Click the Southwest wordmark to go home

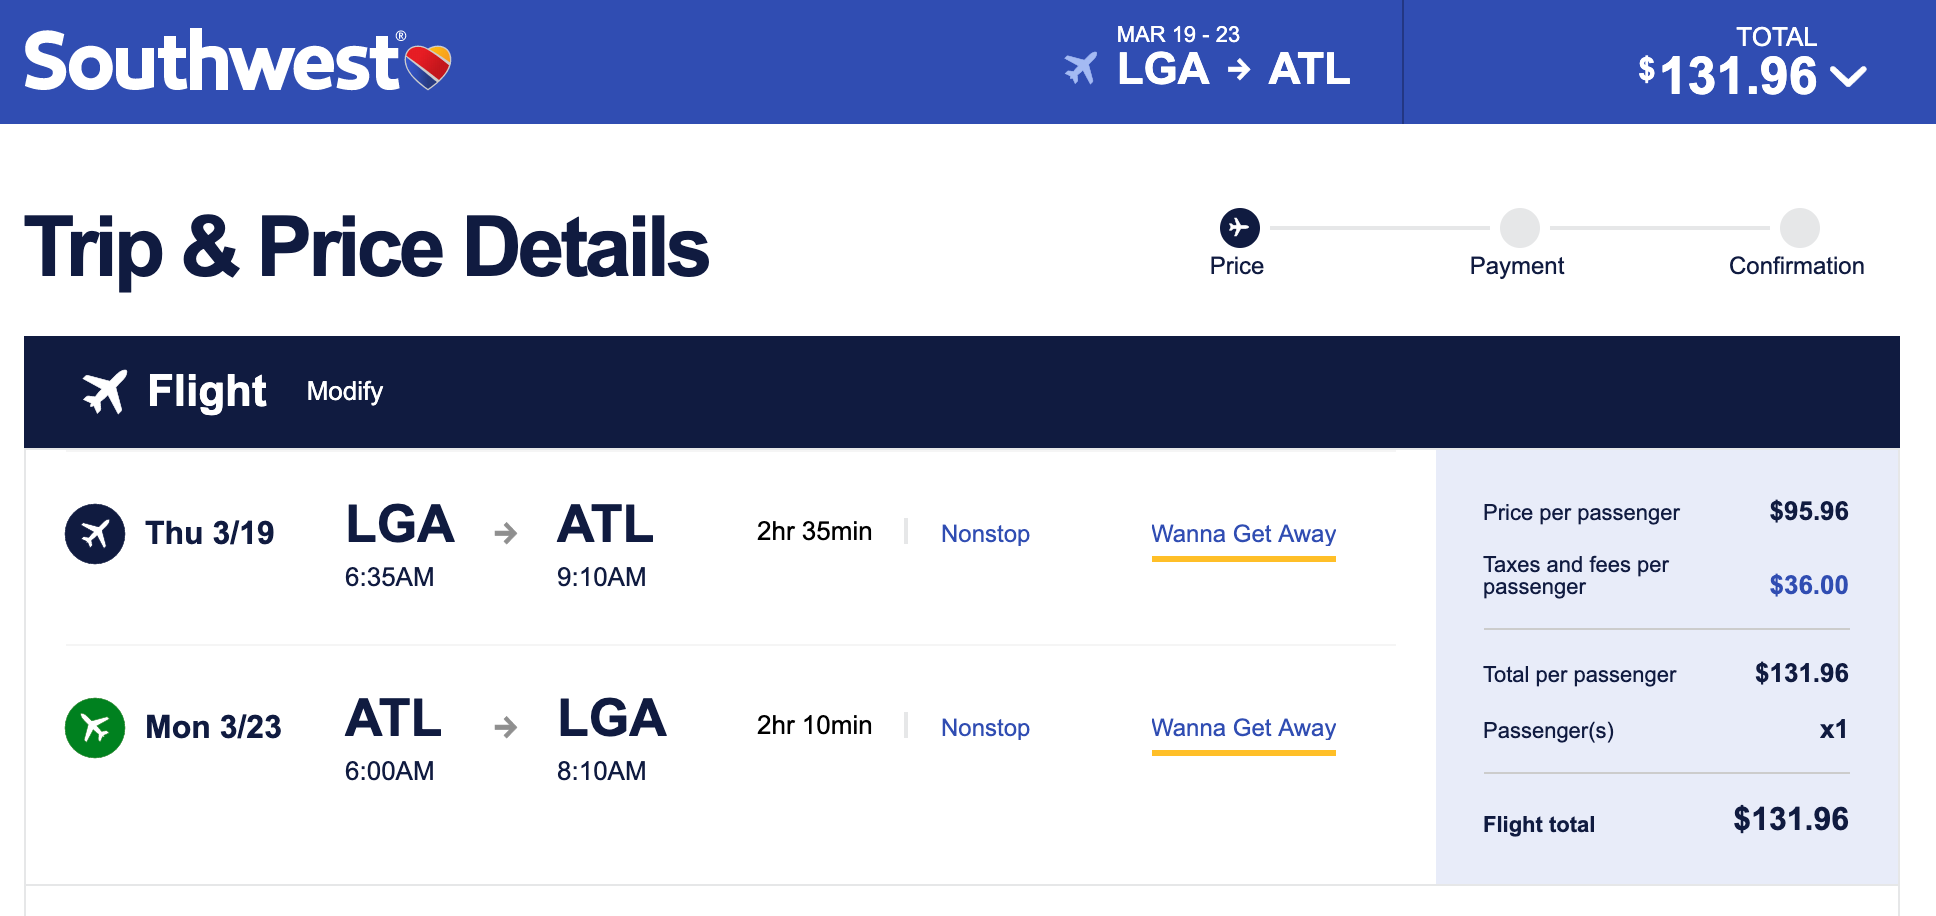212,62
